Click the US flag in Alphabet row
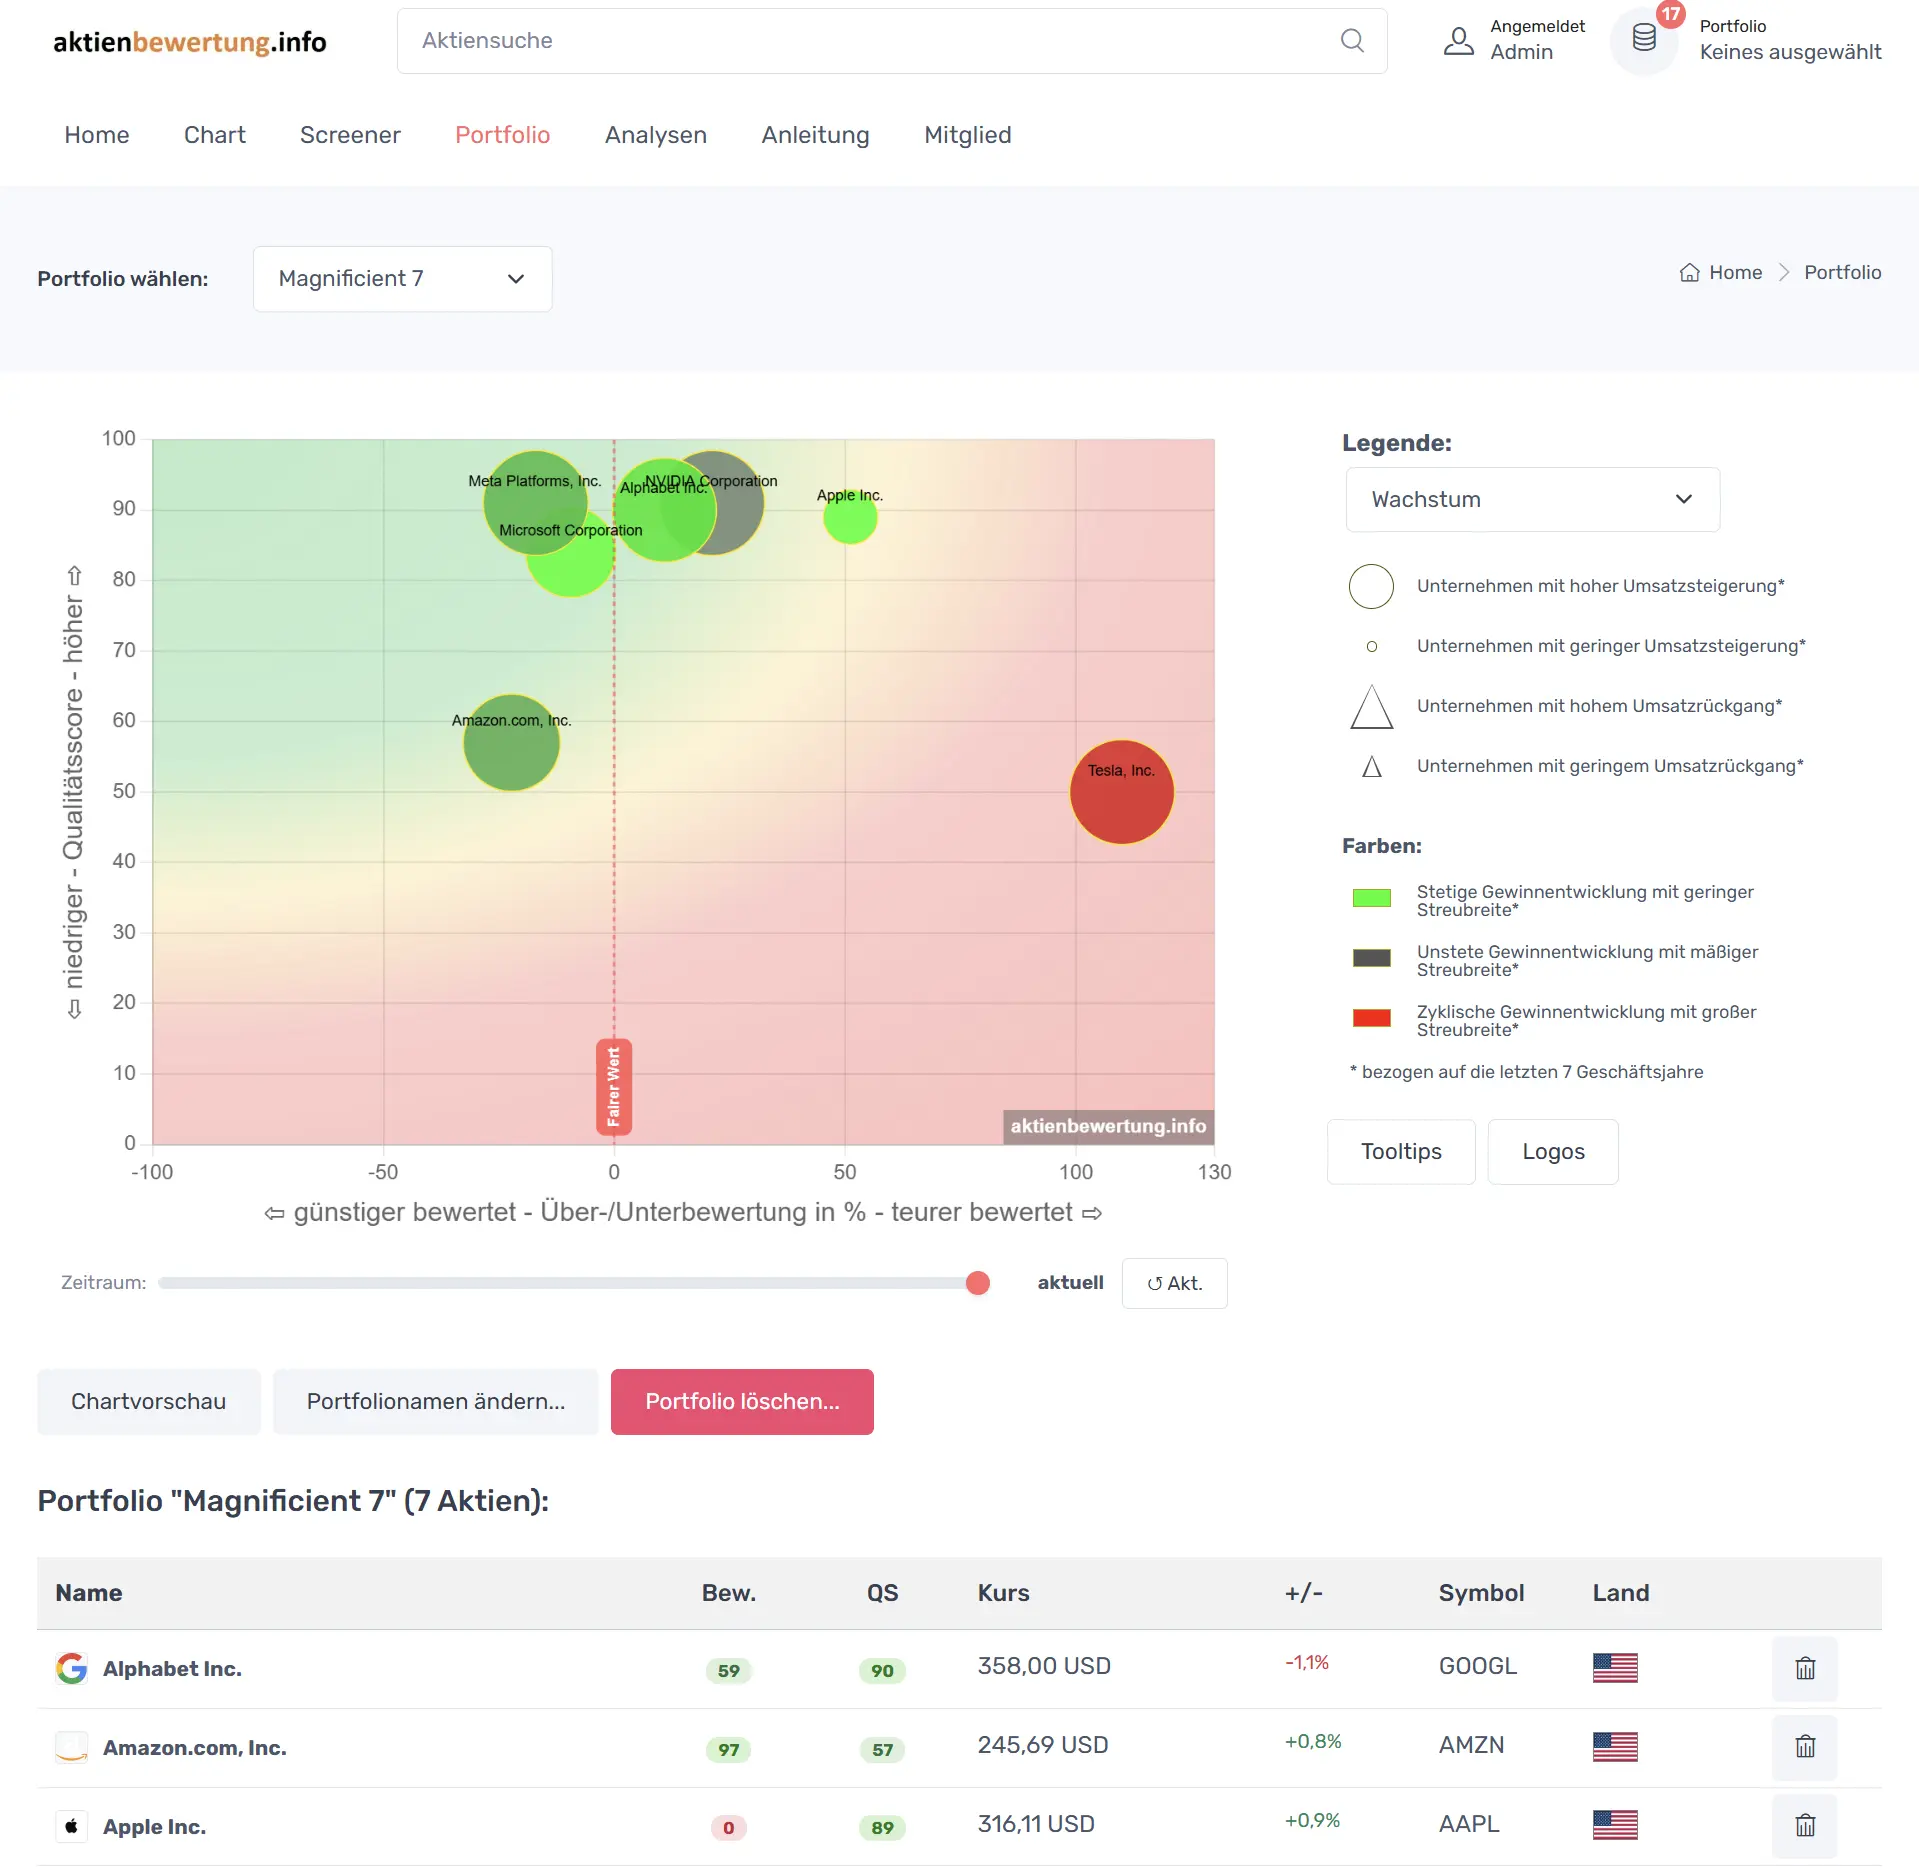Viewport: 1919px width, 1867px height. pyautogui.click(x=1615, y=1667)
